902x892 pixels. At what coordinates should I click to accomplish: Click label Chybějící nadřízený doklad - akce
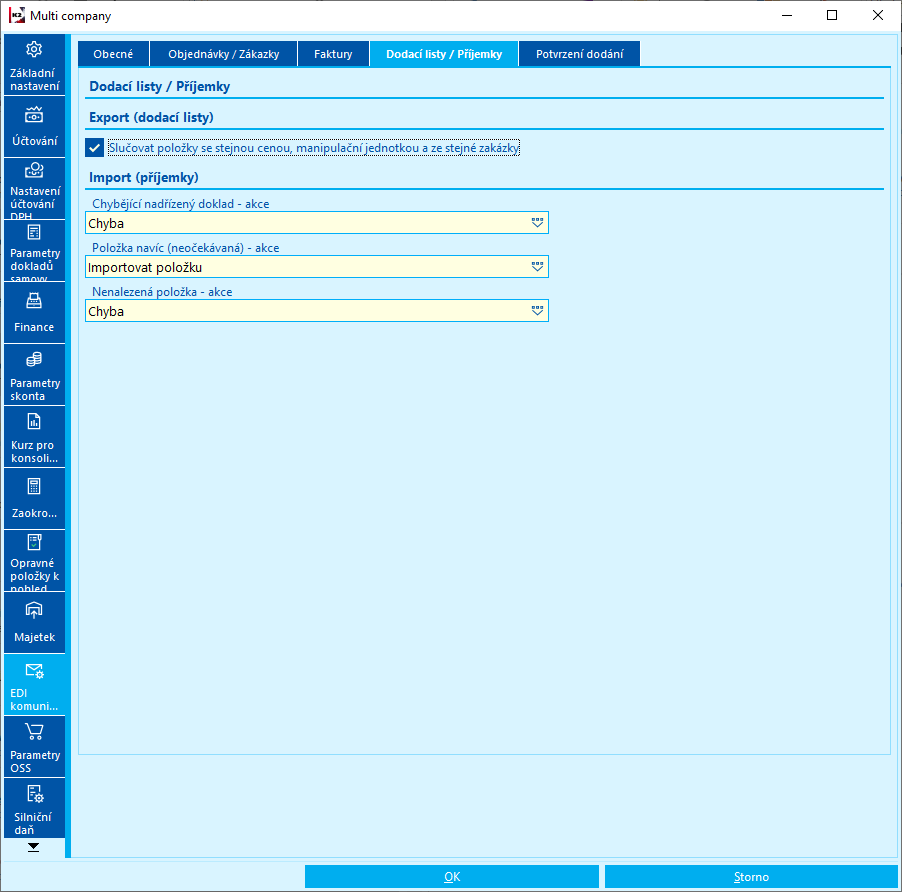181,204
